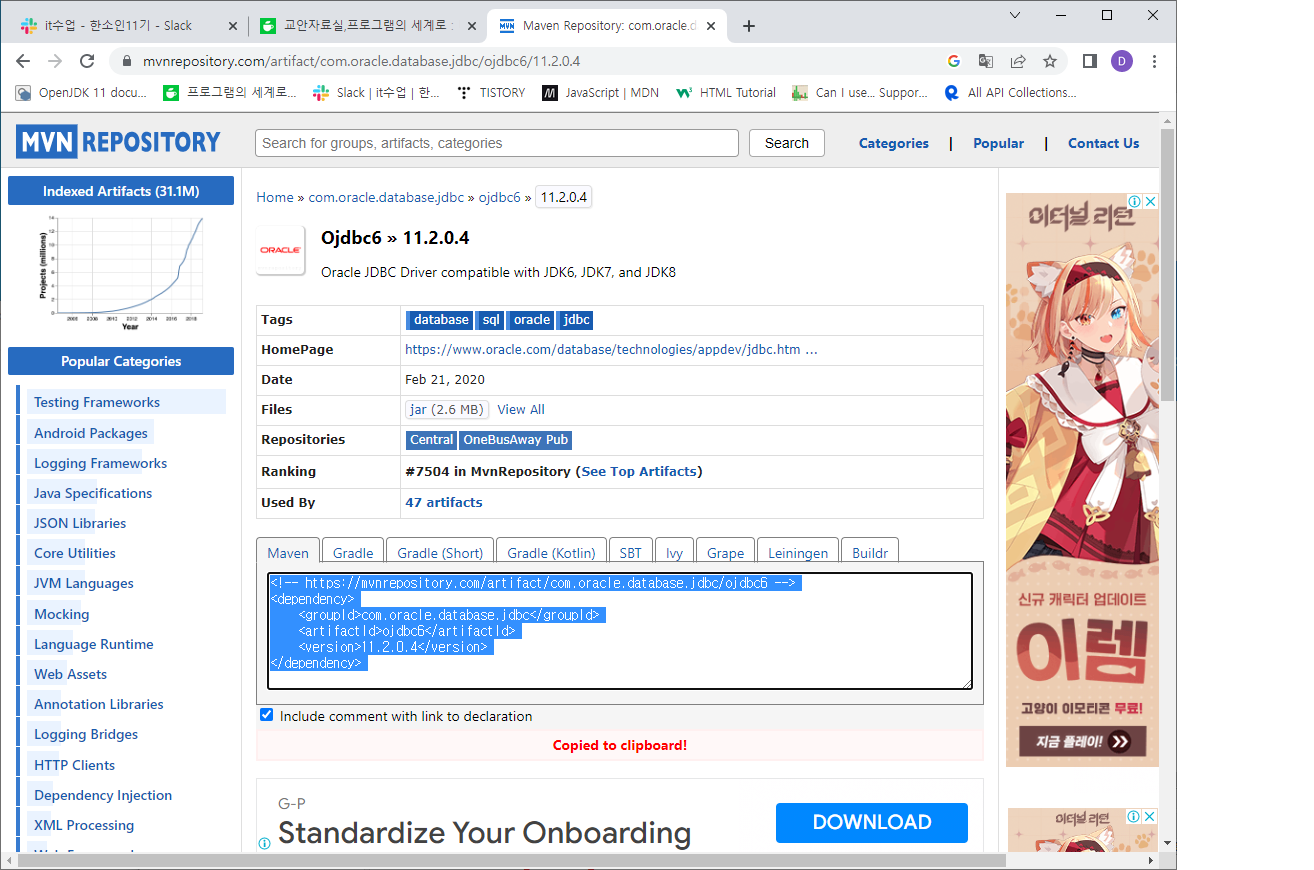This screenshot has width=1314, height=870.
Task: Open the share page icon in address bar
Action: coord(1018,61)
